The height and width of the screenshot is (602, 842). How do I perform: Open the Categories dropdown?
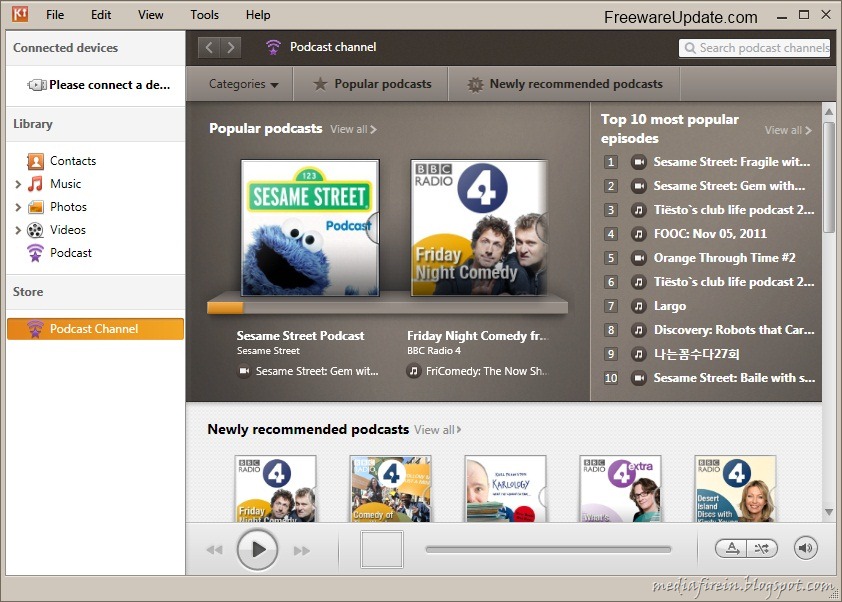point(243,84)
